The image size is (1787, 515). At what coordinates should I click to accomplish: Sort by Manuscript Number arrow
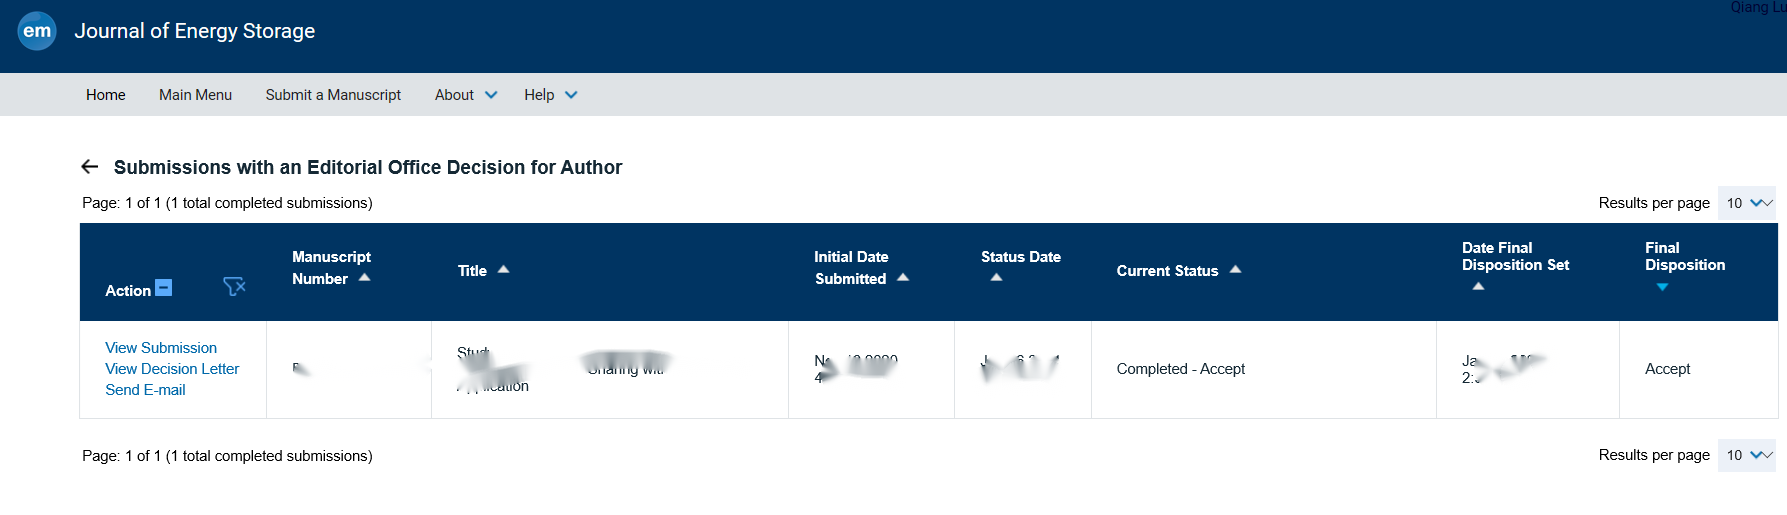click(365, 278)
